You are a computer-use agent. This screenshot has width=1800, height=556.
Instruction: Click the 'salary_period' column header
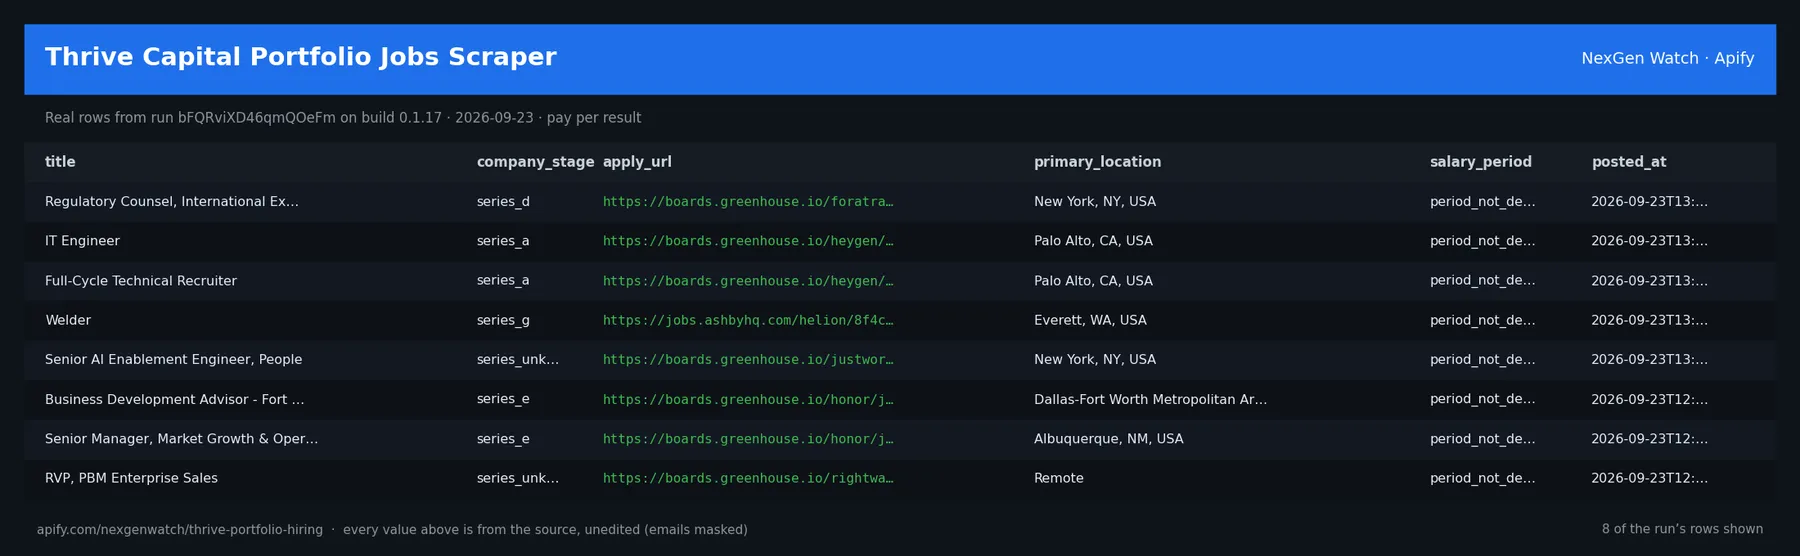tap(1480, 162)
